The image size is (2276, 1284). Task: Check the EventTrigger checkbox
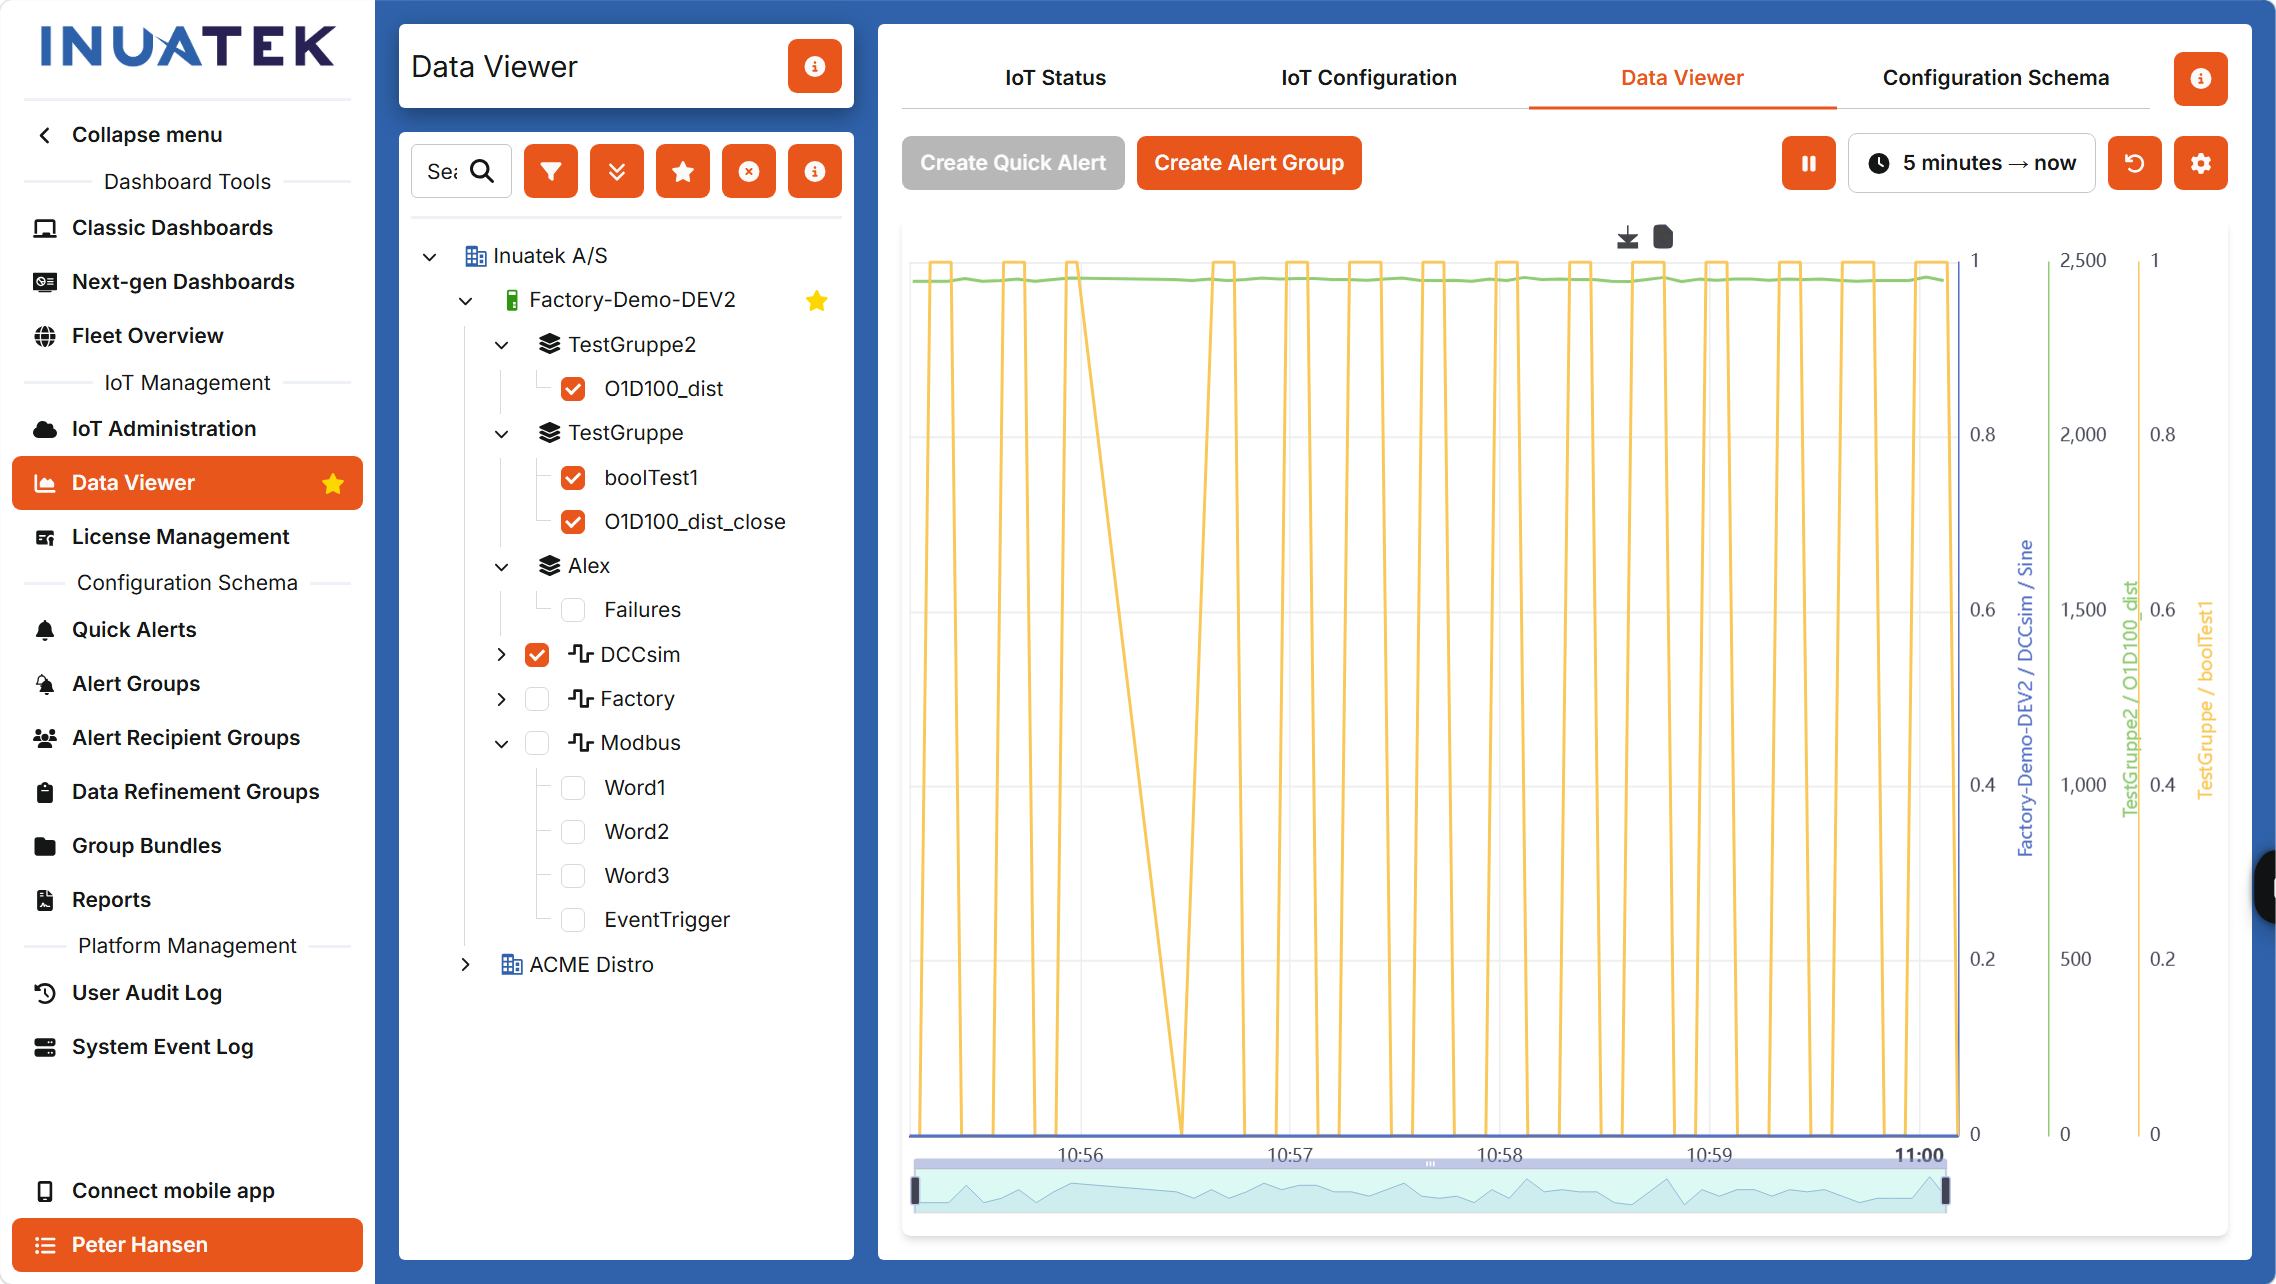tap(573, 920)
